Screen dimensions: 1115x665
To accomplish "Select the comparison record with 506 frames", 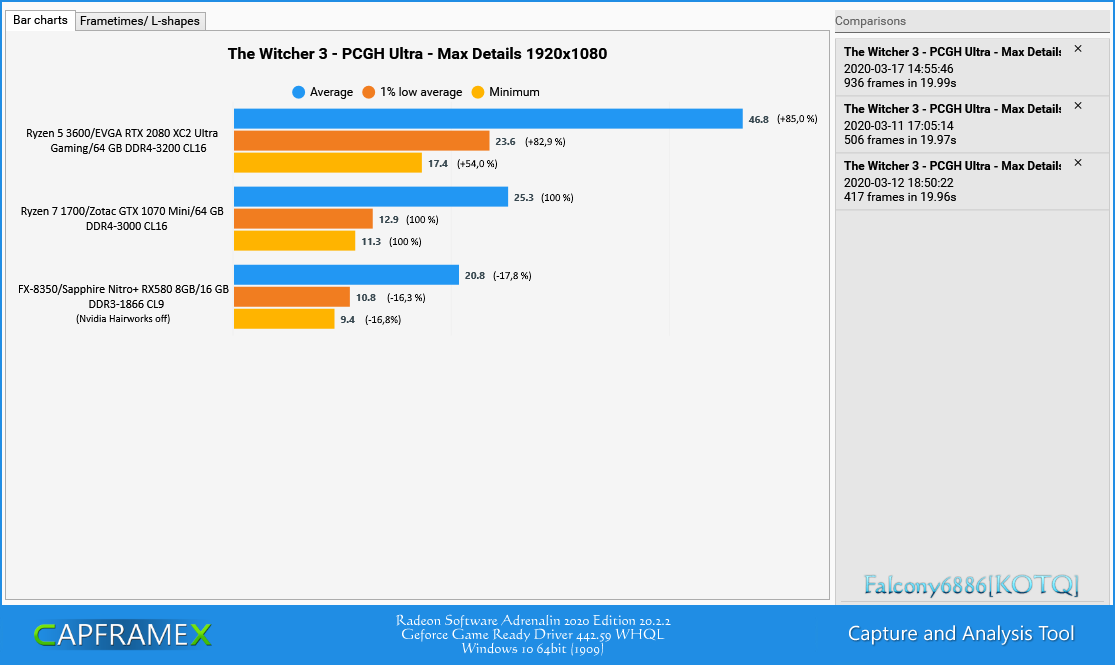I will pyautogui.click(x=972, y=124).
